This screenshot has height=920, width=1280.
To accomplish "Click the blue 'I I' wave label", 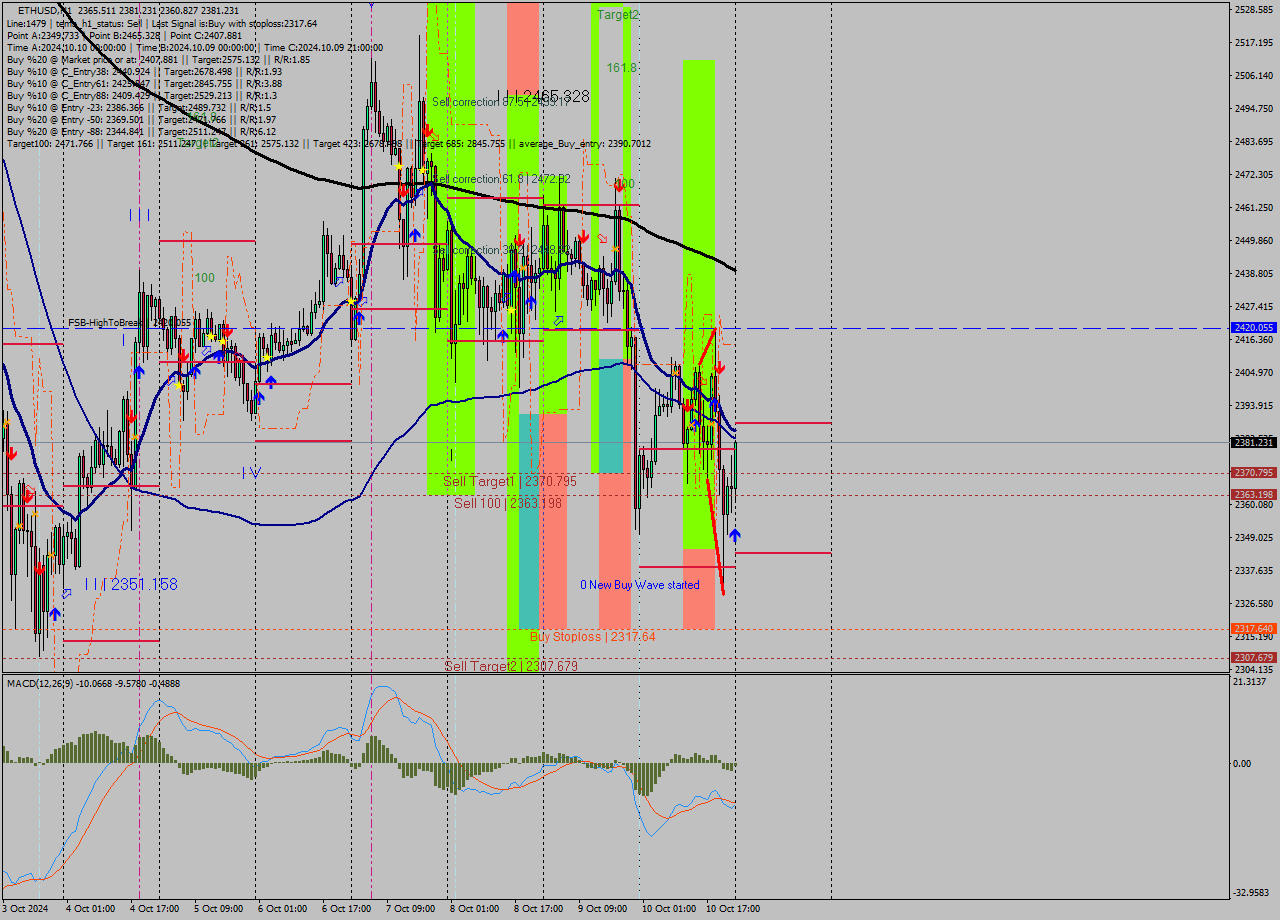I will [x=139, y=215].
